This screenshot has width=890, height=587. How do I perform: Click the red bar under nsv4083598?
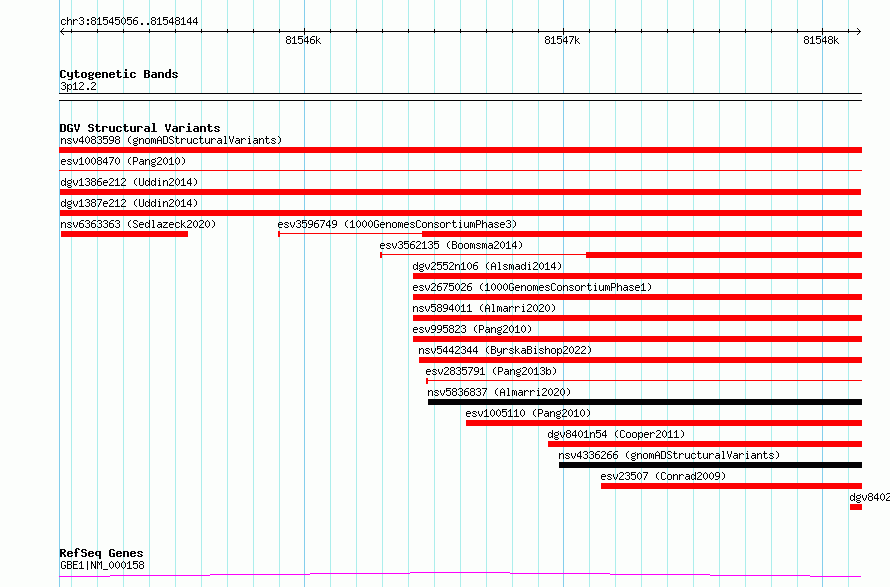click(x=460, y=150)
